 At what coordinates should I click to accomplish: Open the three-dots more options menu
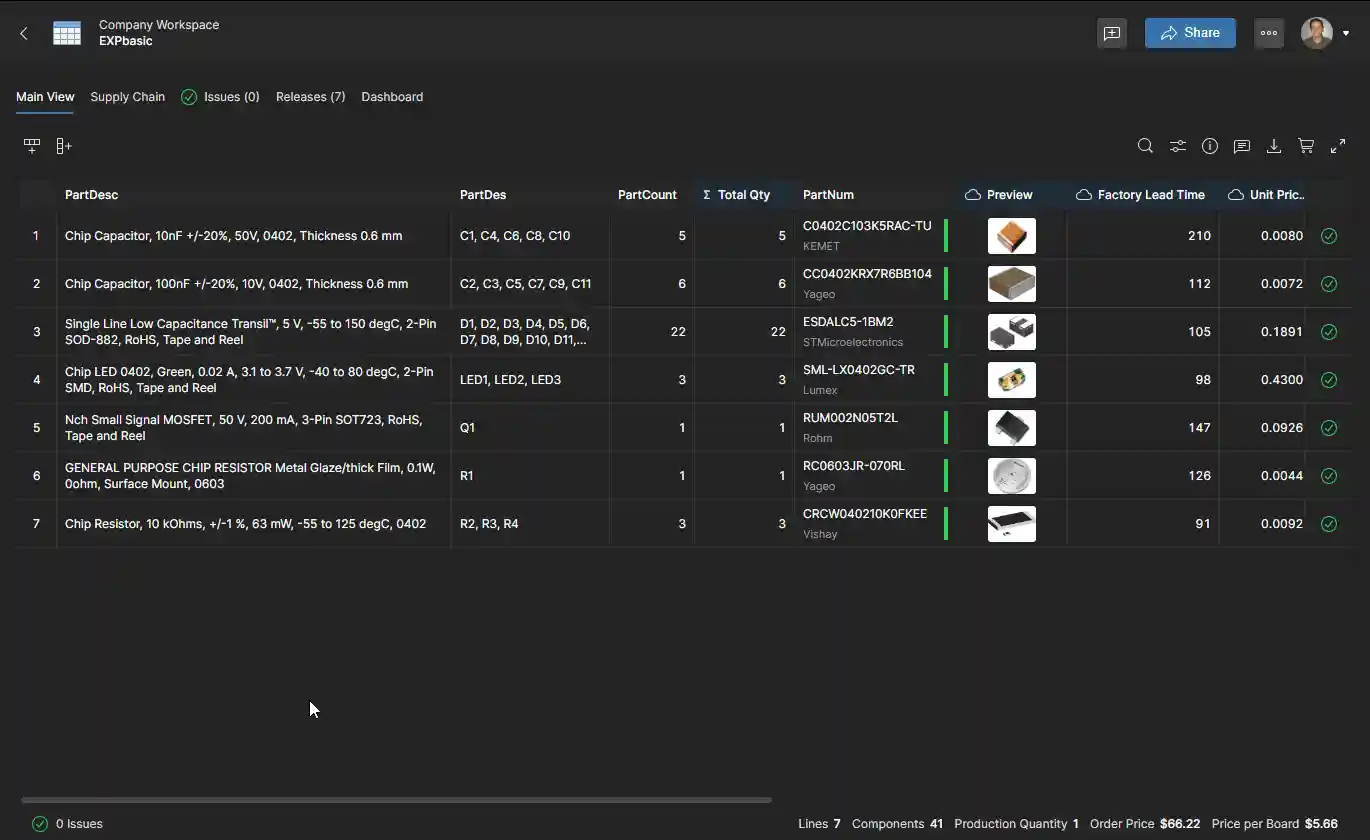click(x=1269, y=33)
